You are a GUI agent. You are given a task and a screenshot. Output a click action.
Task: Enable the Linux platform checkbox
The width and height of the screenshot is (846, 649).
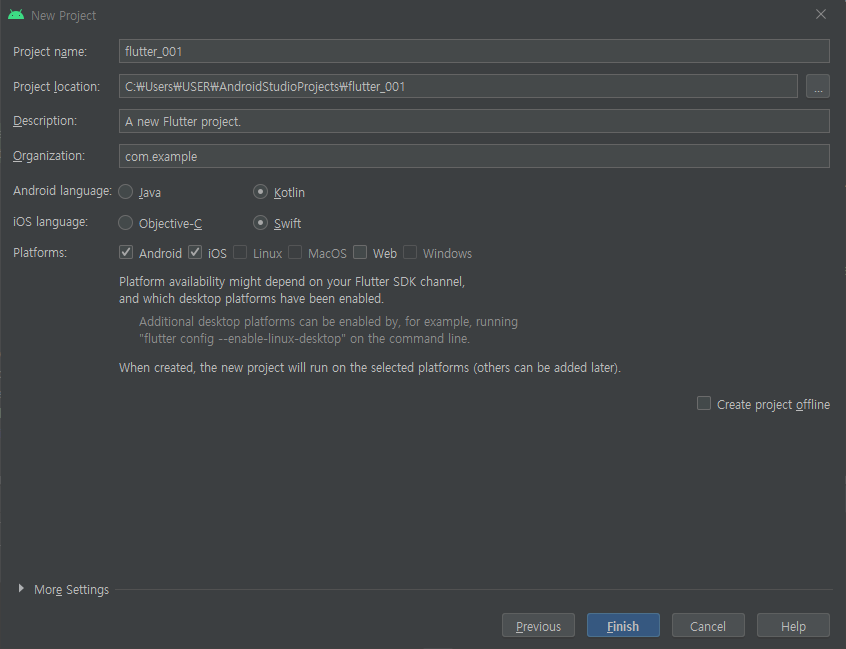click(240, 252)
